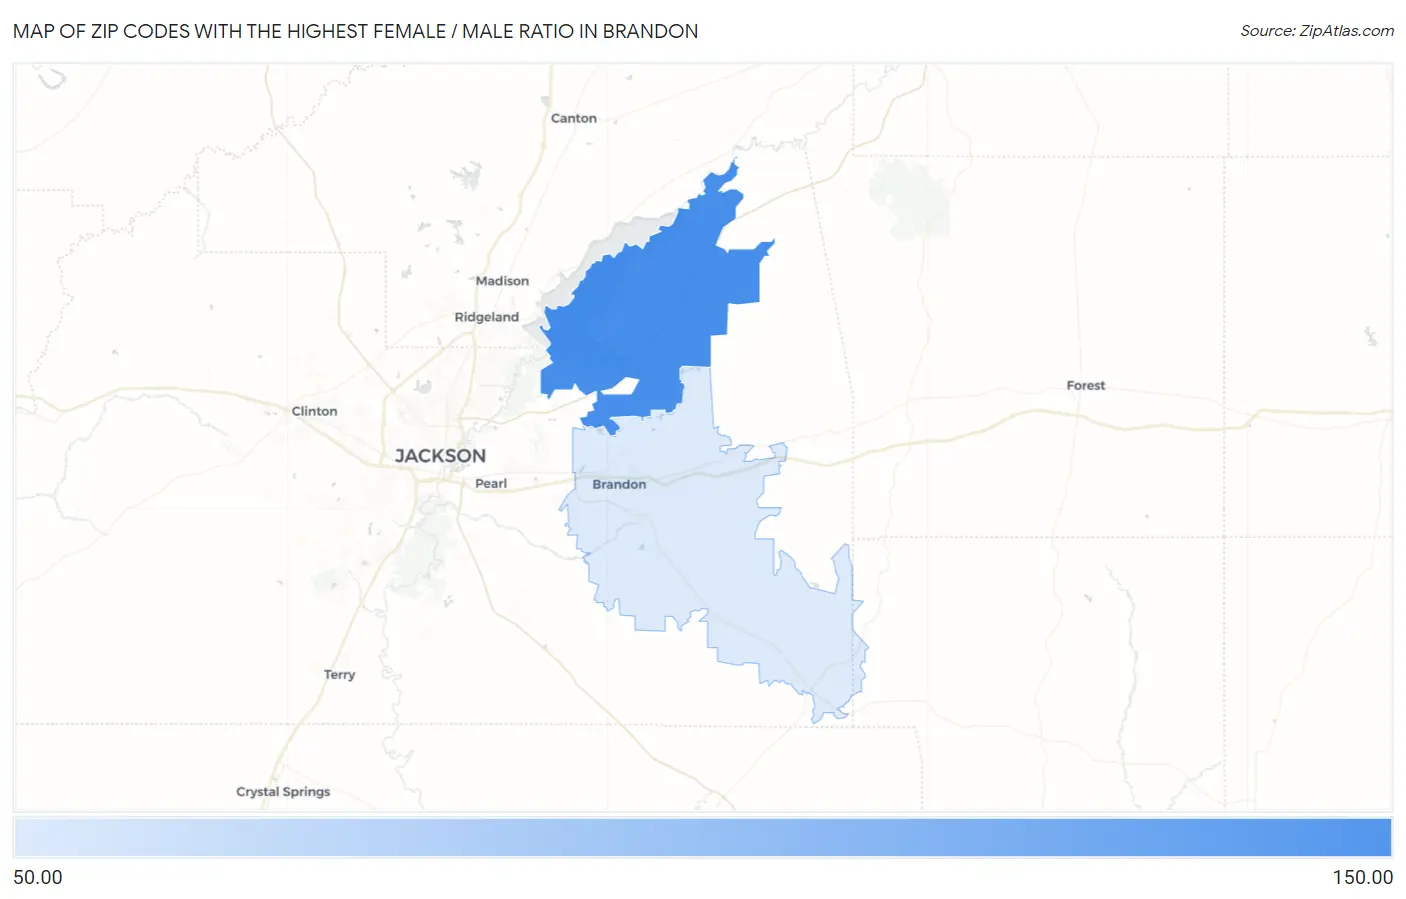Viewport: 1406px width, 899px height.
Task: Click the 50.00 minimum legend value
Action: tap(38, 877)
